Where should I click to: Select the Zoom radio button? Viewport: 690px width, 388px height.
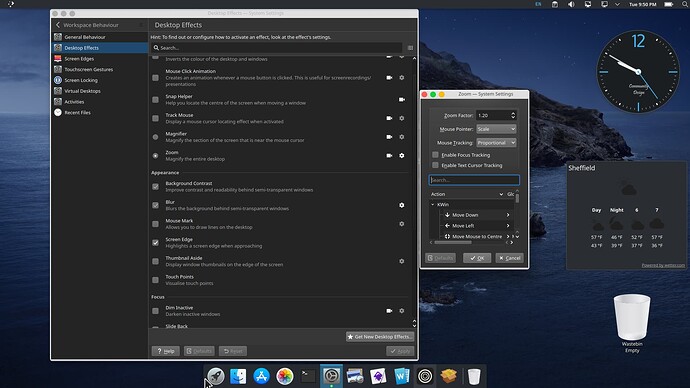[x=155, y=156]
